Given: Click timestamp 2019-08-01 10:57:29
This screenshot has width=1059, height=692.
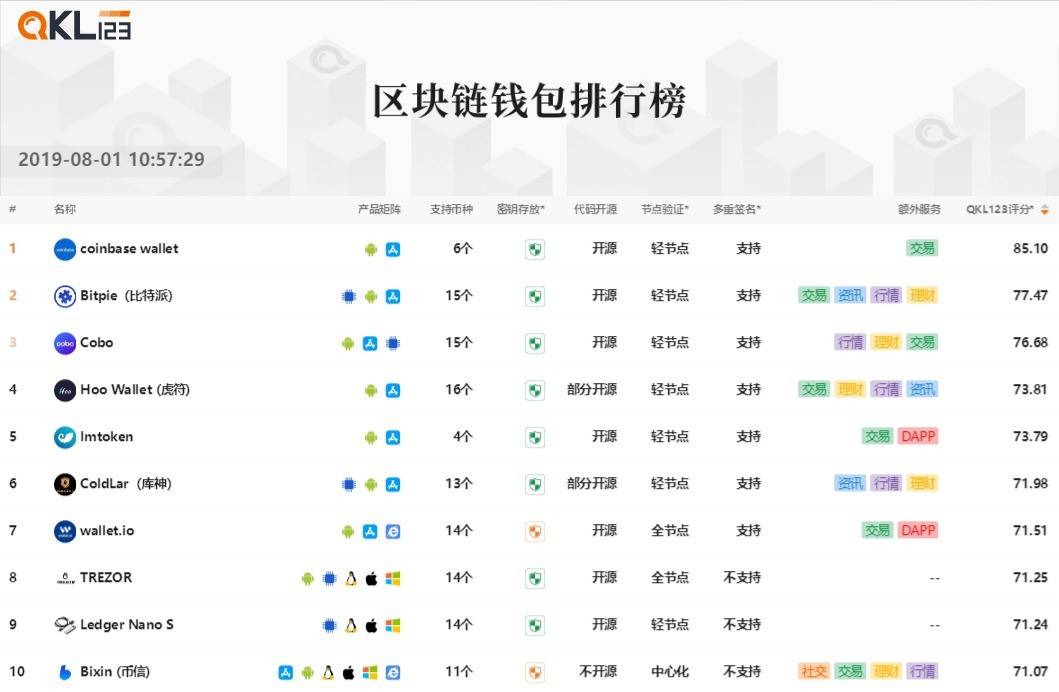Looking at the screenshot, I should pyautogui.click(x=111, y=159).
